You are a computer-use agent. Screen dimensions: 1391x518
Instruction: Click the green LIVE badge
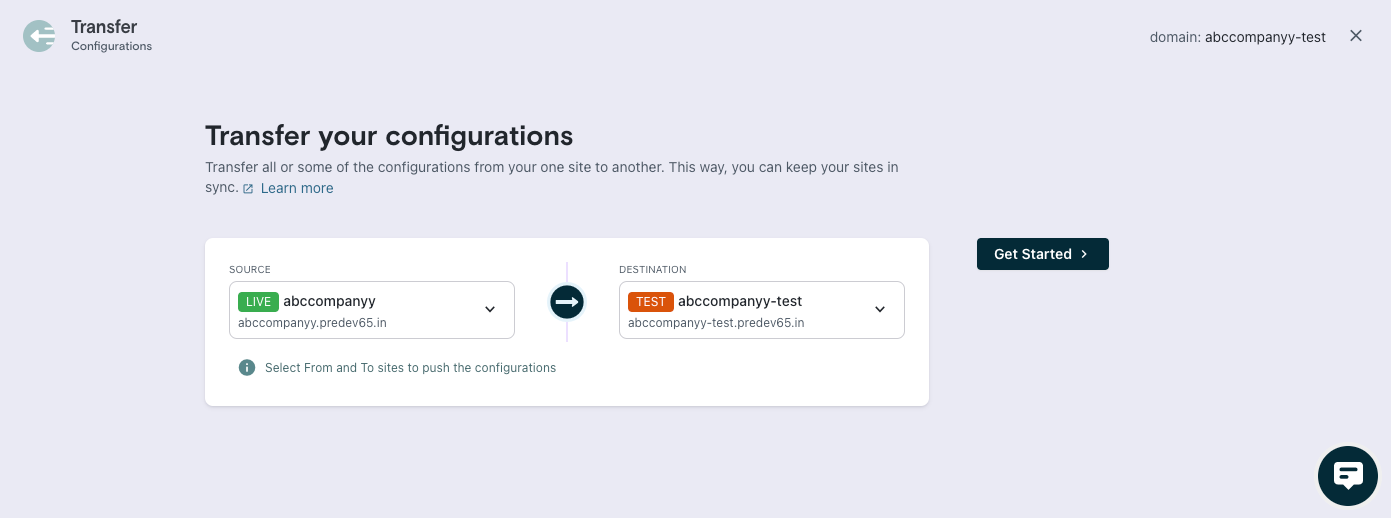tap(258, 301)
